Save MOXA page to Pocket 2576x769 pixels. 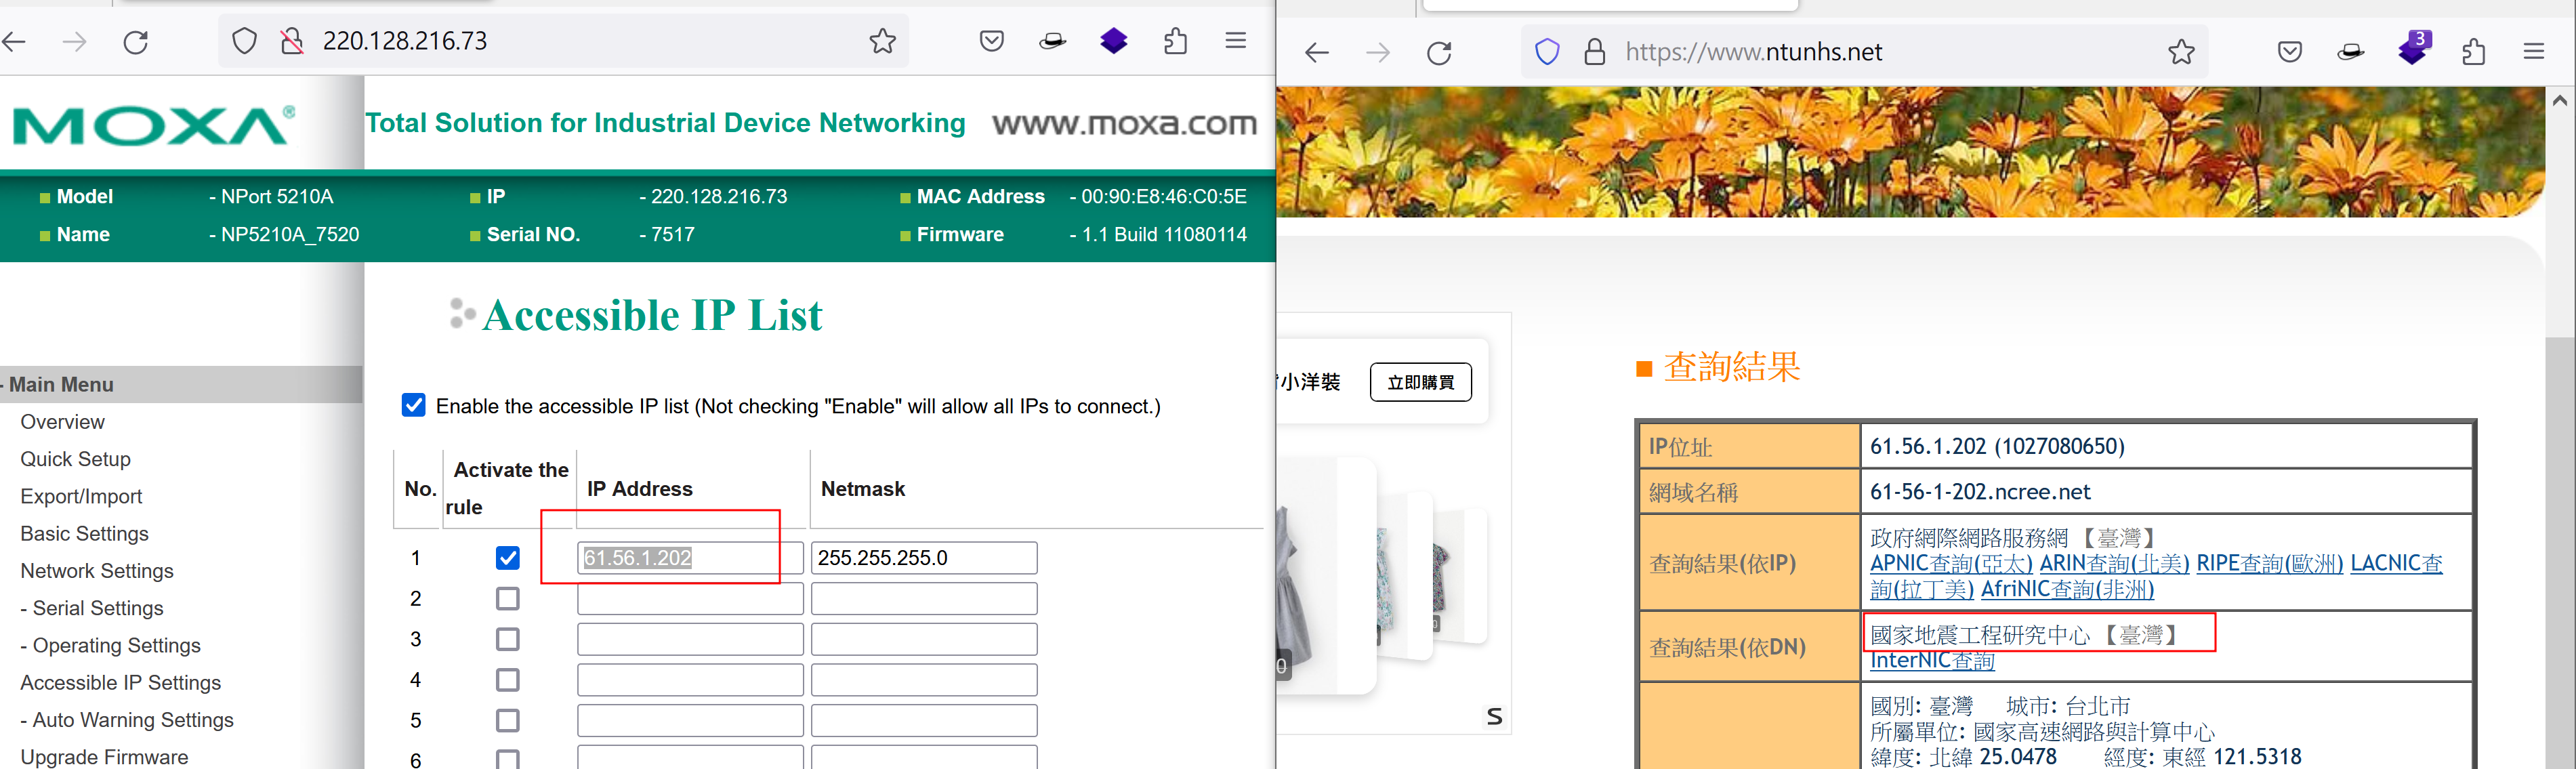tap(991, 41)
